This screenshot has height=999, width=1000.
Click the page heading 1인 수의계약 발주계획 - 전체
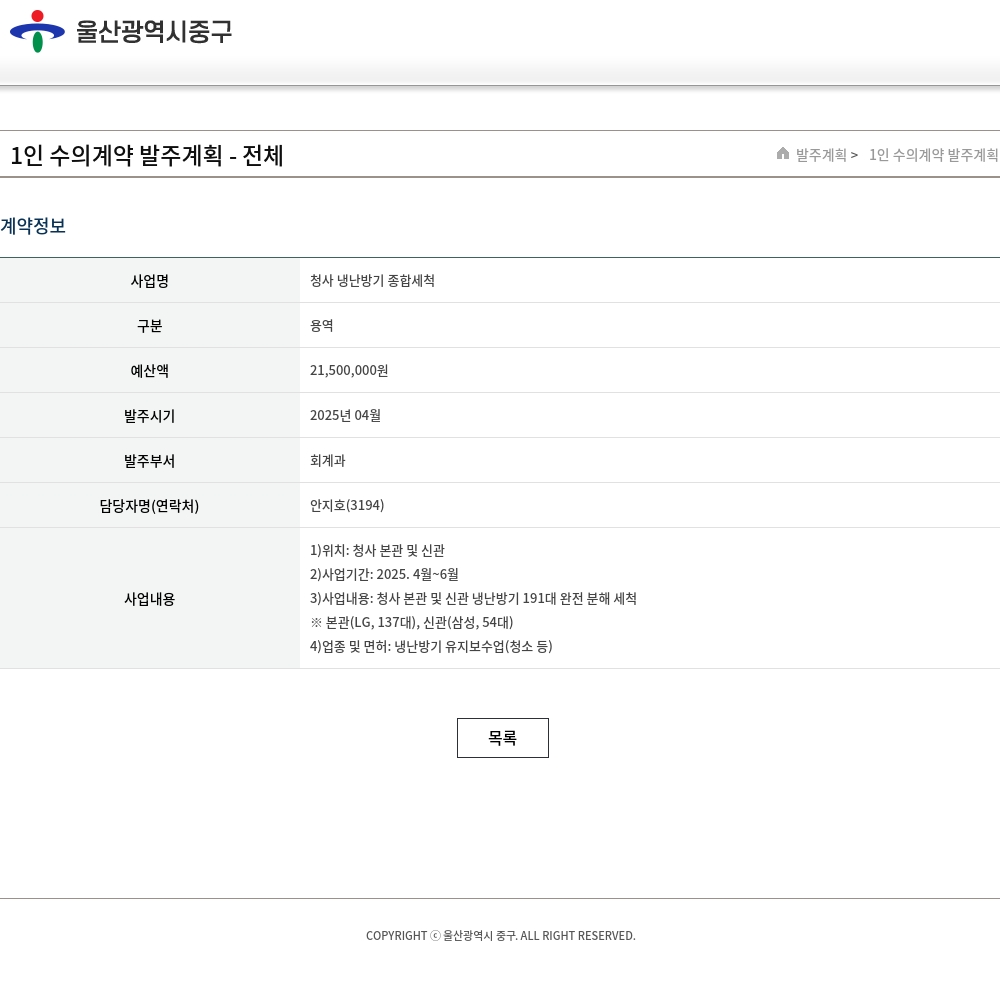pos(147,156)
